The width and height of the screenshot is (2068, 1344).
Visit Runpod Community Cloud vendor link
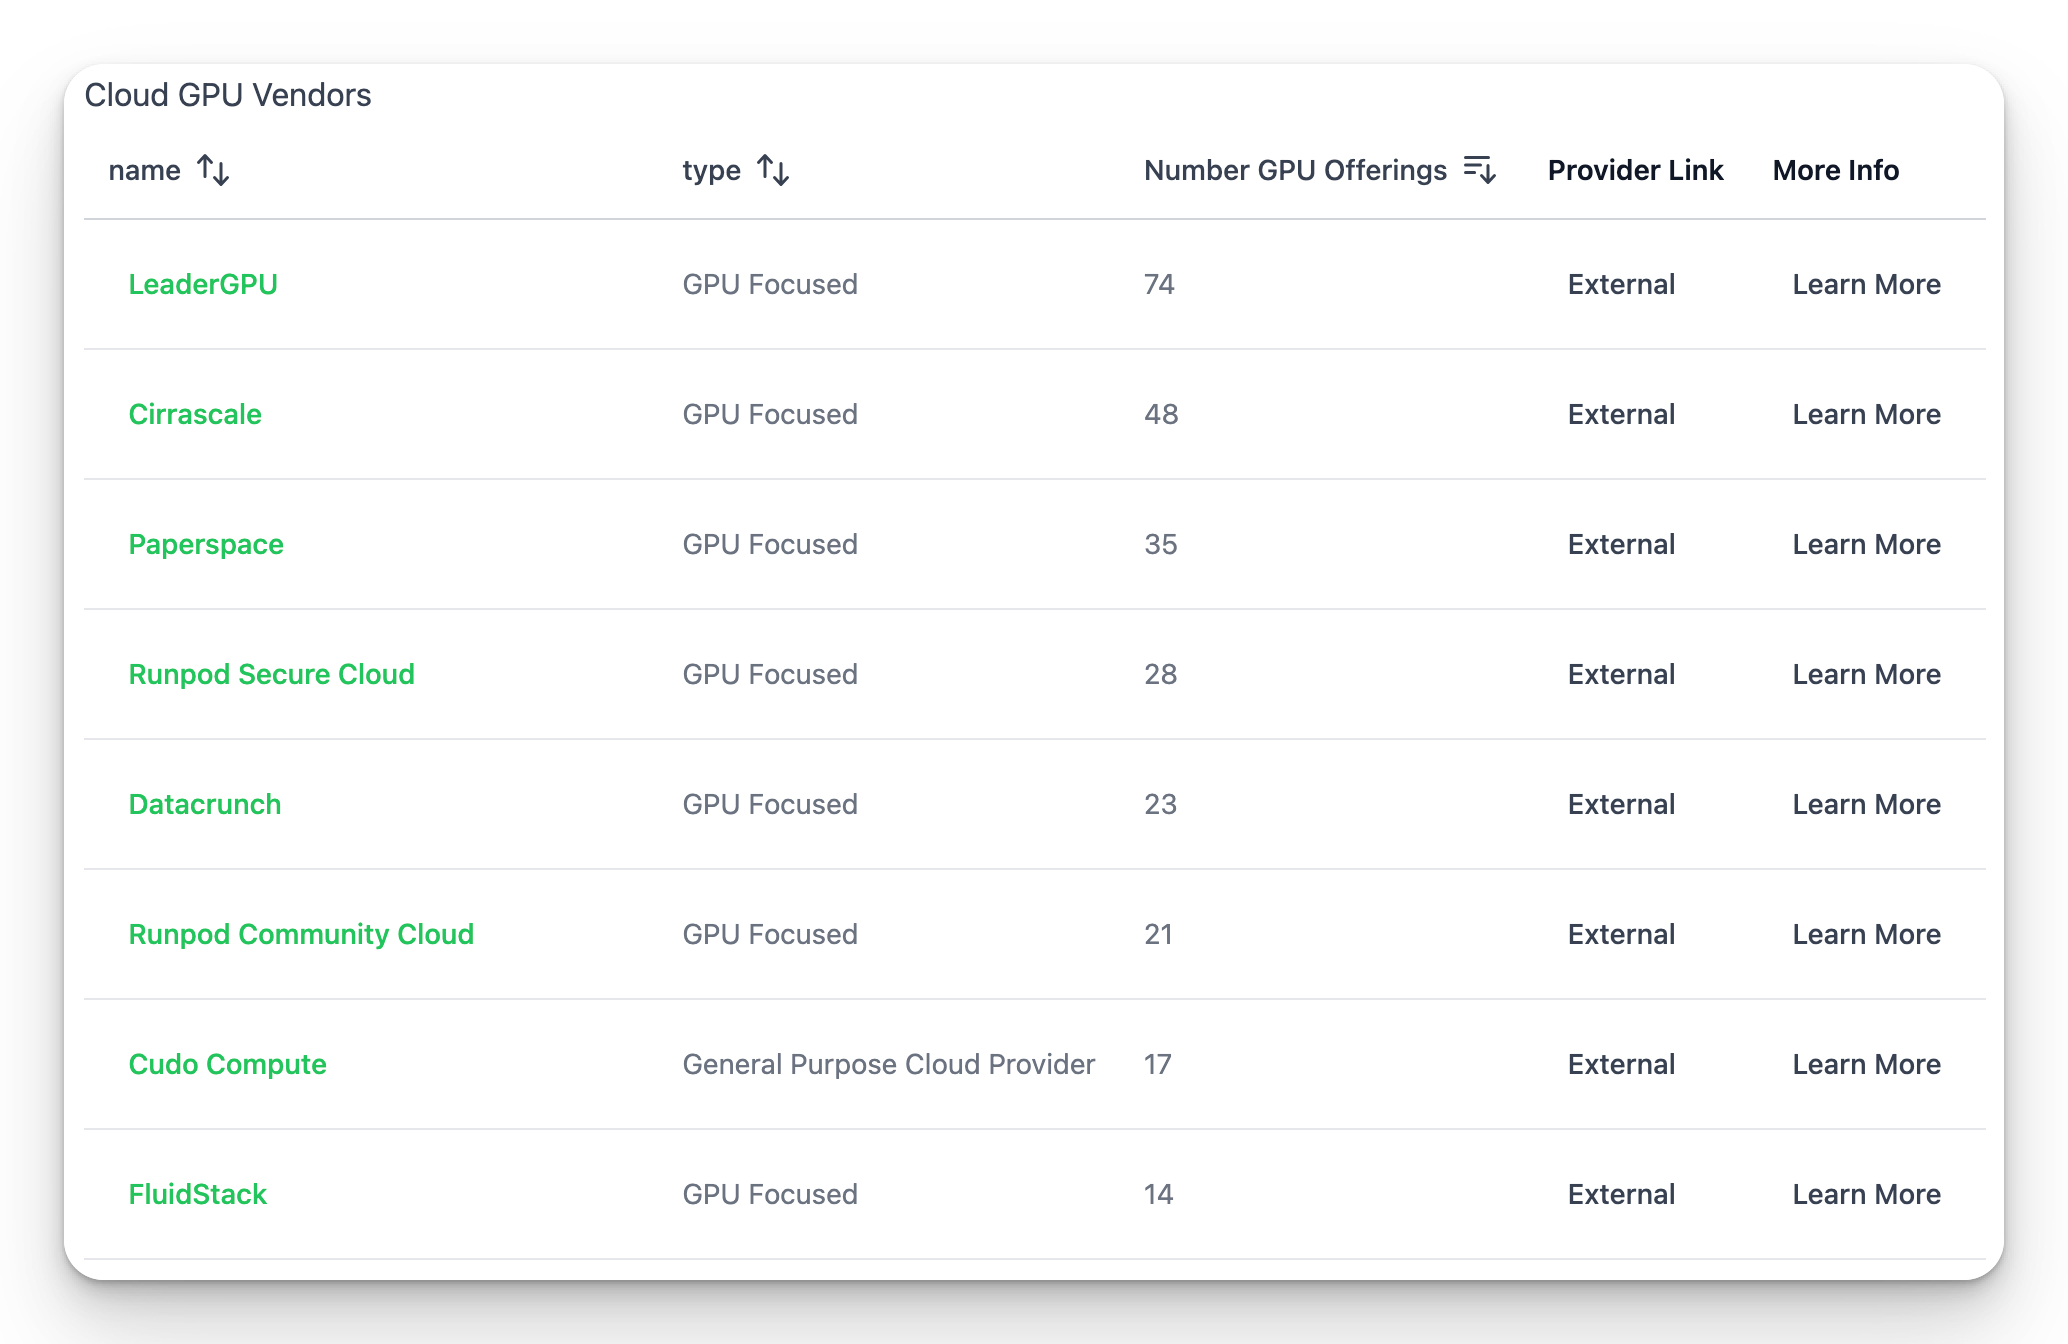tap(301, 934)
